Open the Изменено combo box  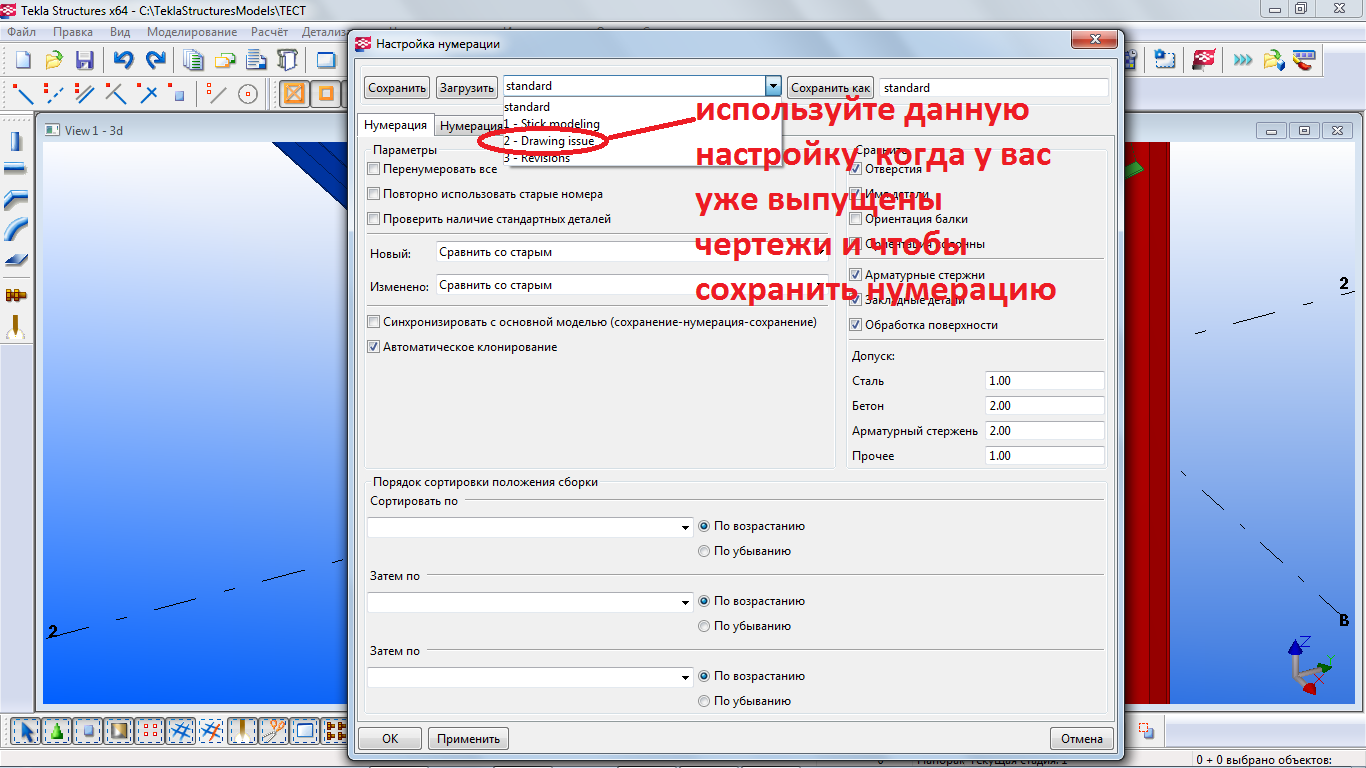tap(632, 285)
